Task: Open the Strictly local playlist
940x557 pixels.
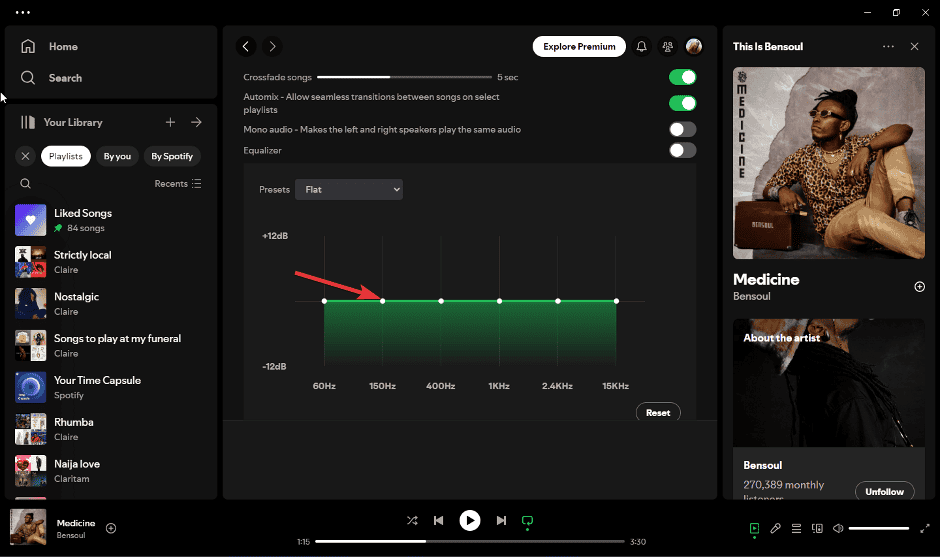Action: pyautogui.click(x=111, y=262)
